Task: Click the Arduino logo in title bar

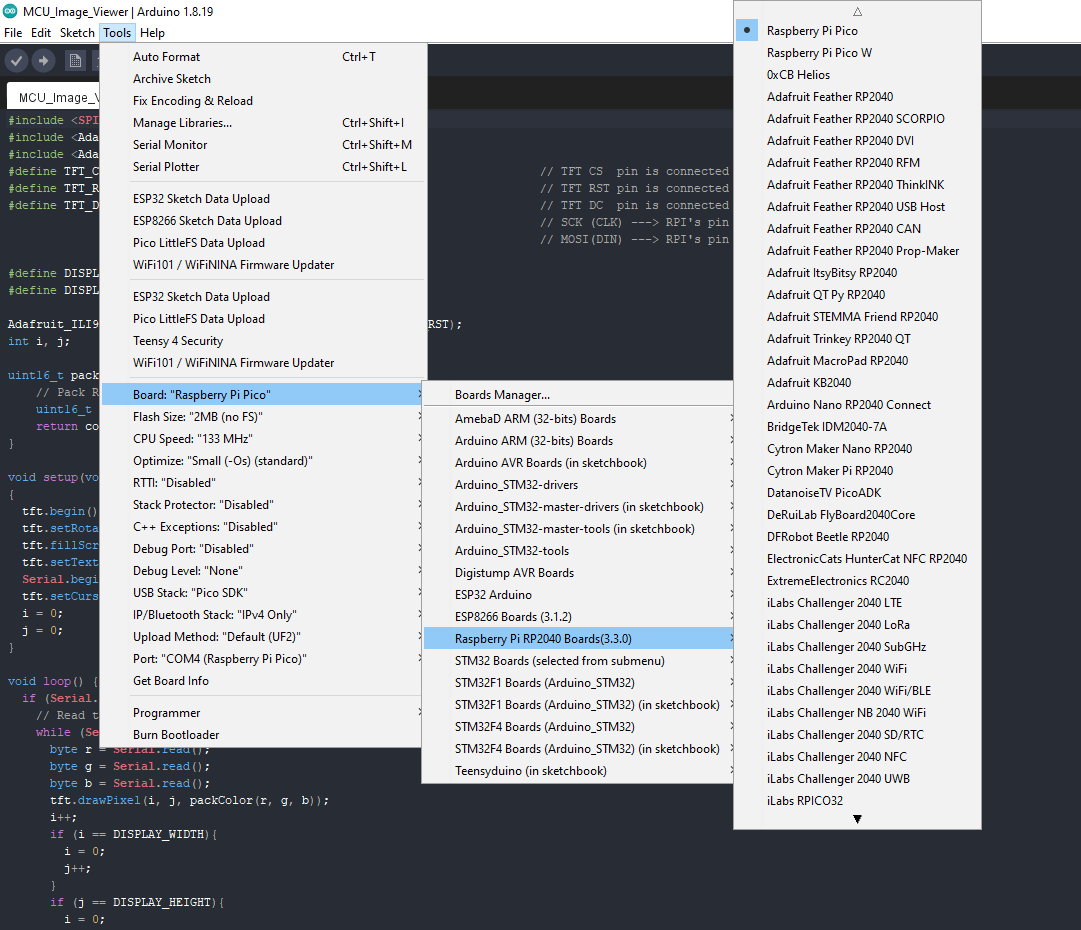Action: (10, 11)
